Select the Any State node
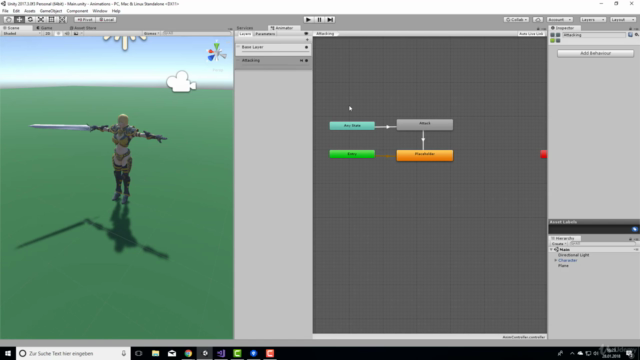This screenshot has height=360, width=640. coord(352,126)
